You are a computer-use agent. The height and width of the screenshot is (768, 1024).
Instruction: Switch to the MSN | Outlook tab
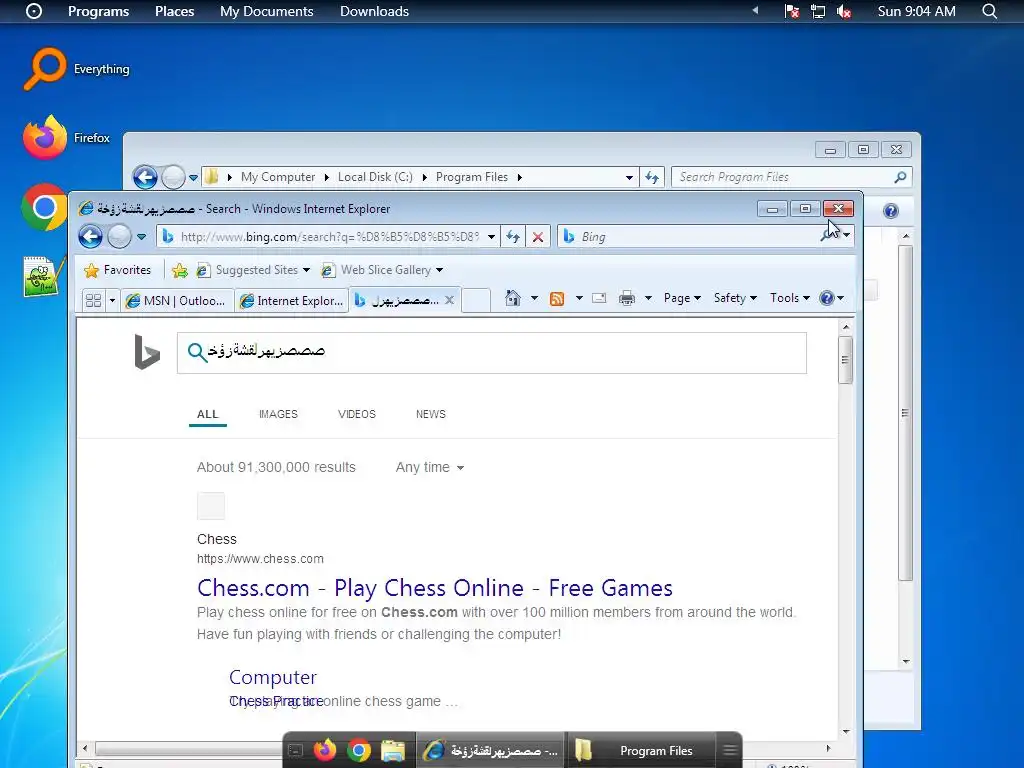pos(176,300)
